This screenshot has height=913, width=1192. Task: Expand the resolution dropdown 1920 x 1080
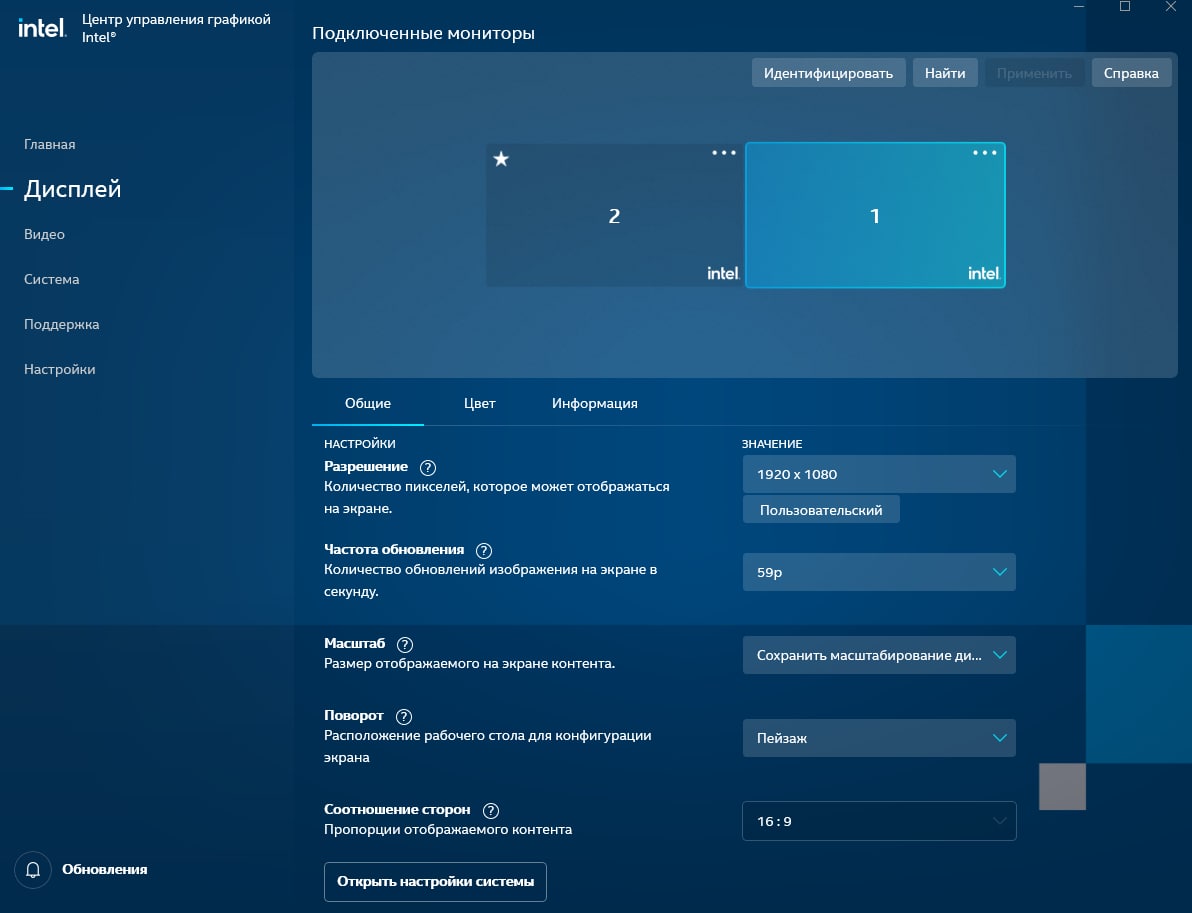[879, 474]
